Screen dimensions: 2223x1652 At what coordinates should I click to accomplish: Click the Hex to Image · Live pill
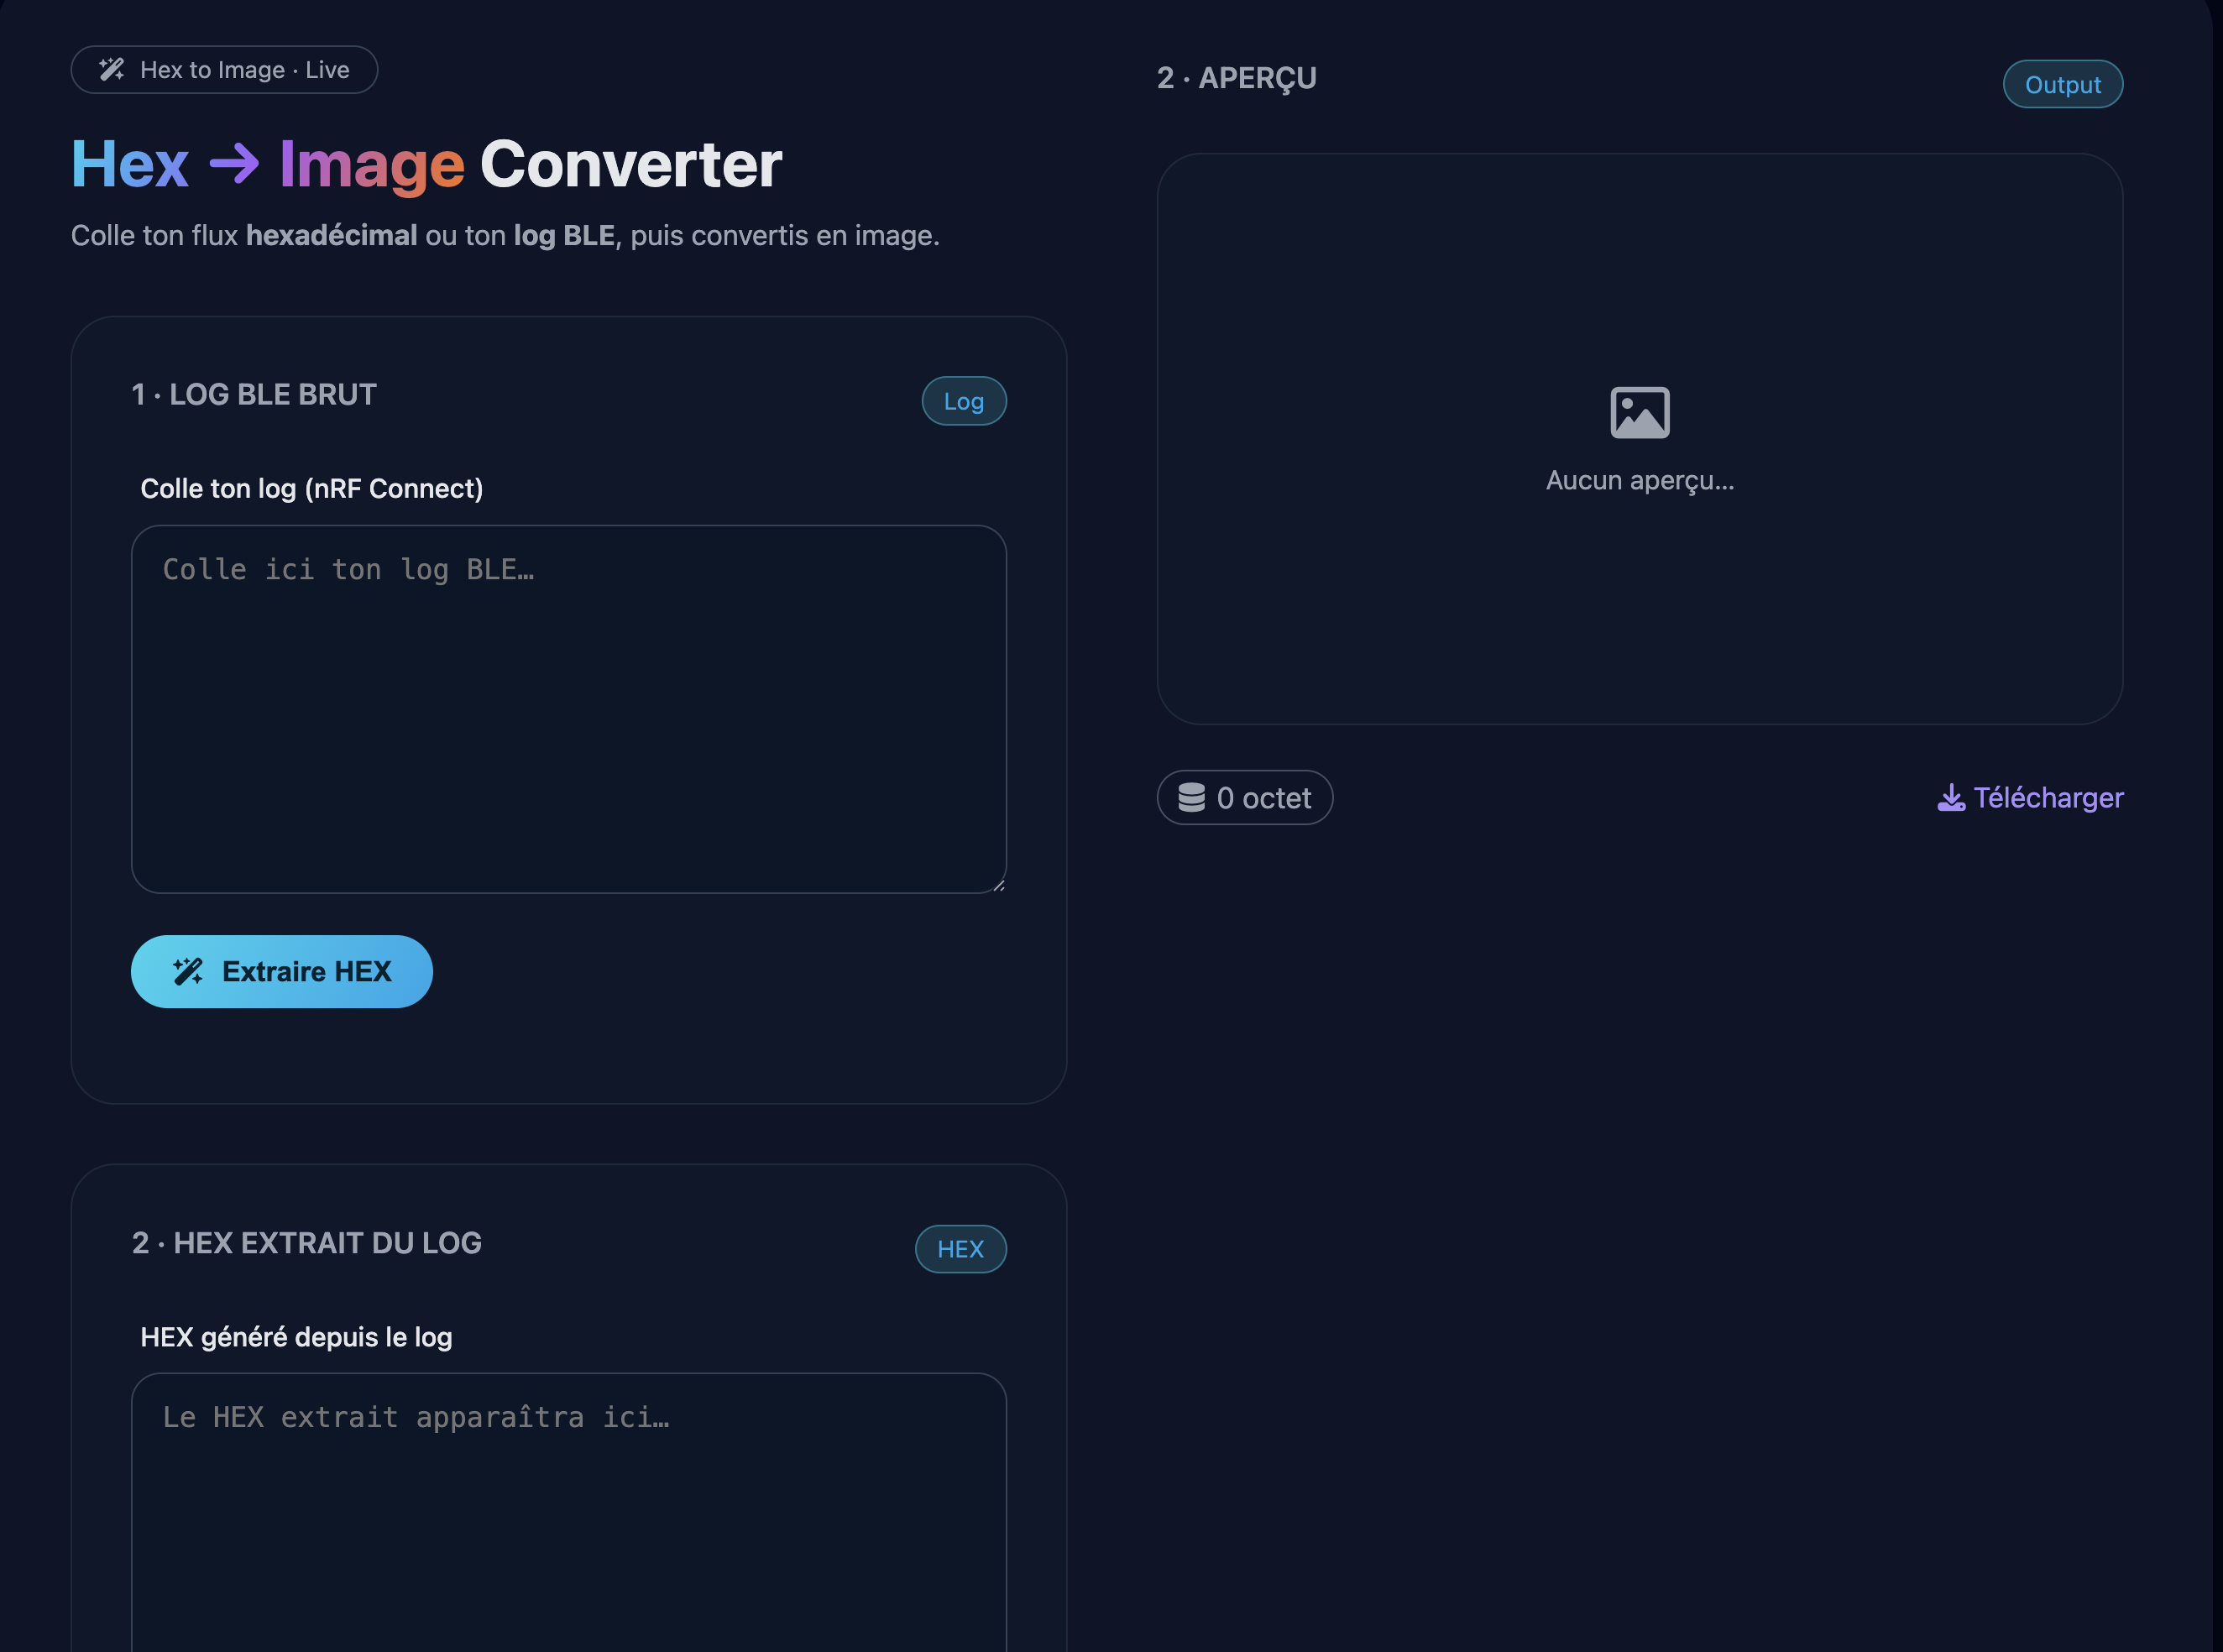point(224,70)
